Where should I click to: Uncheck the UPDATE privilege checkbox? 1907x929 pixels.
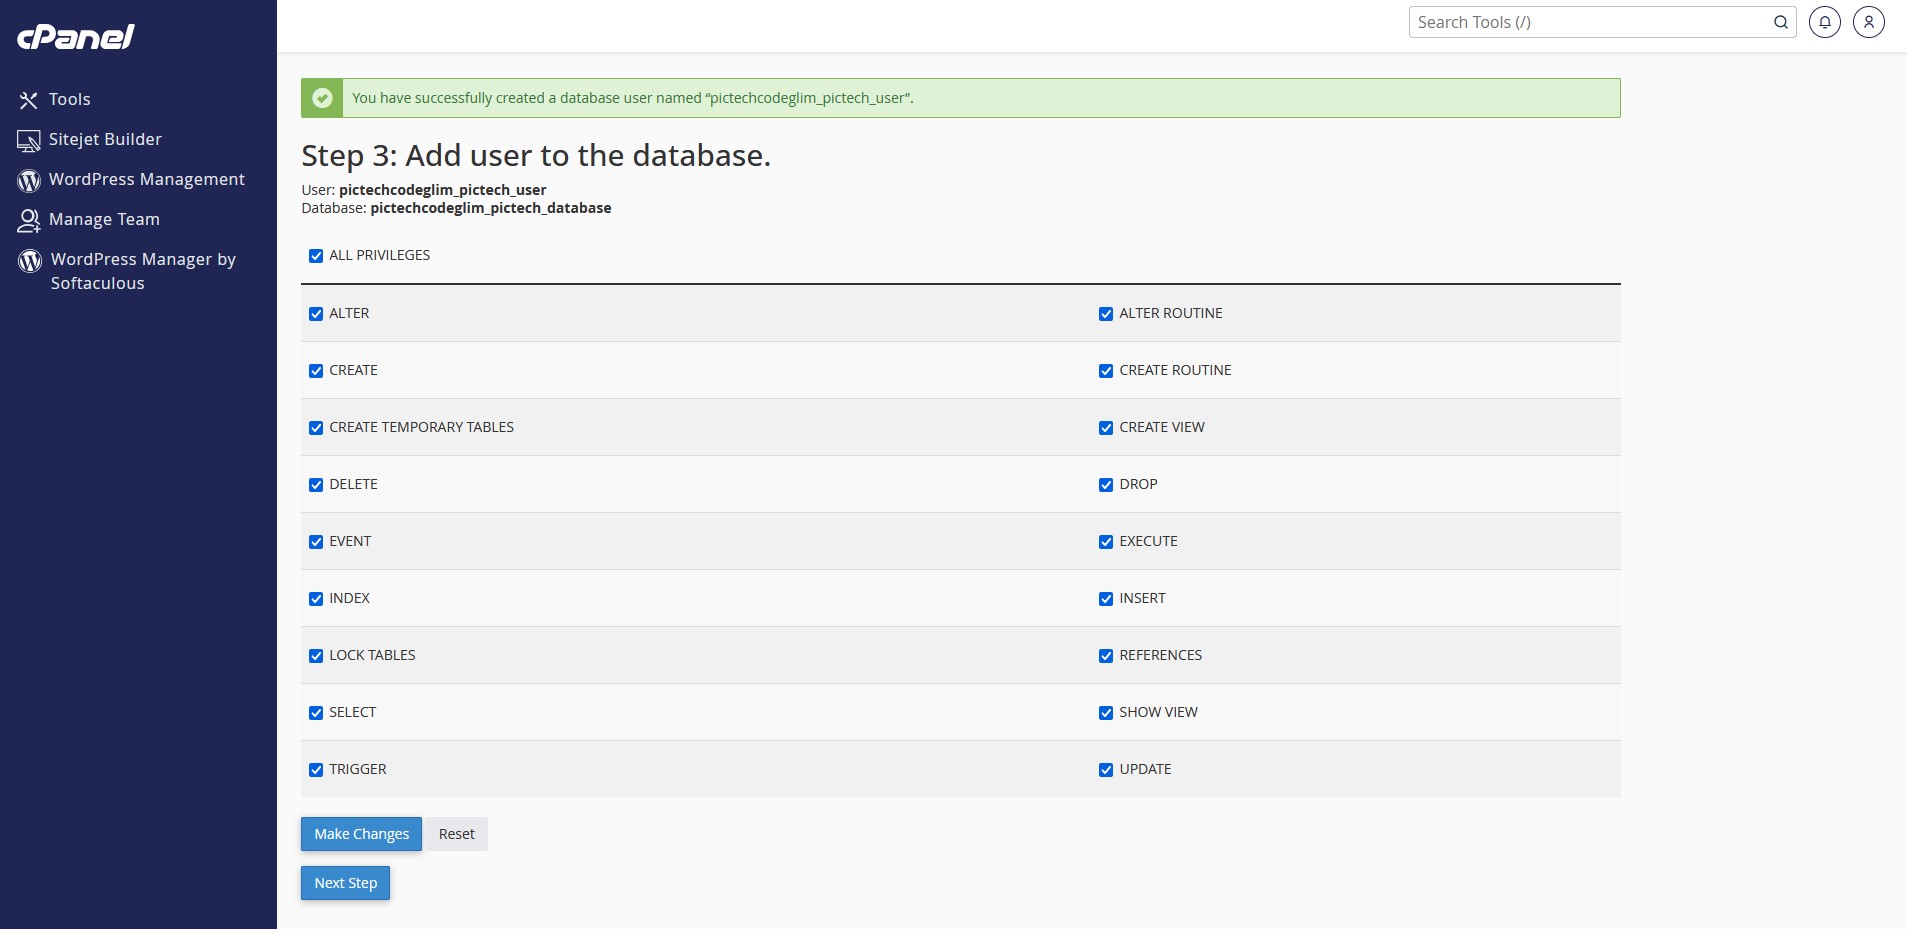[x=1106, y=770]
